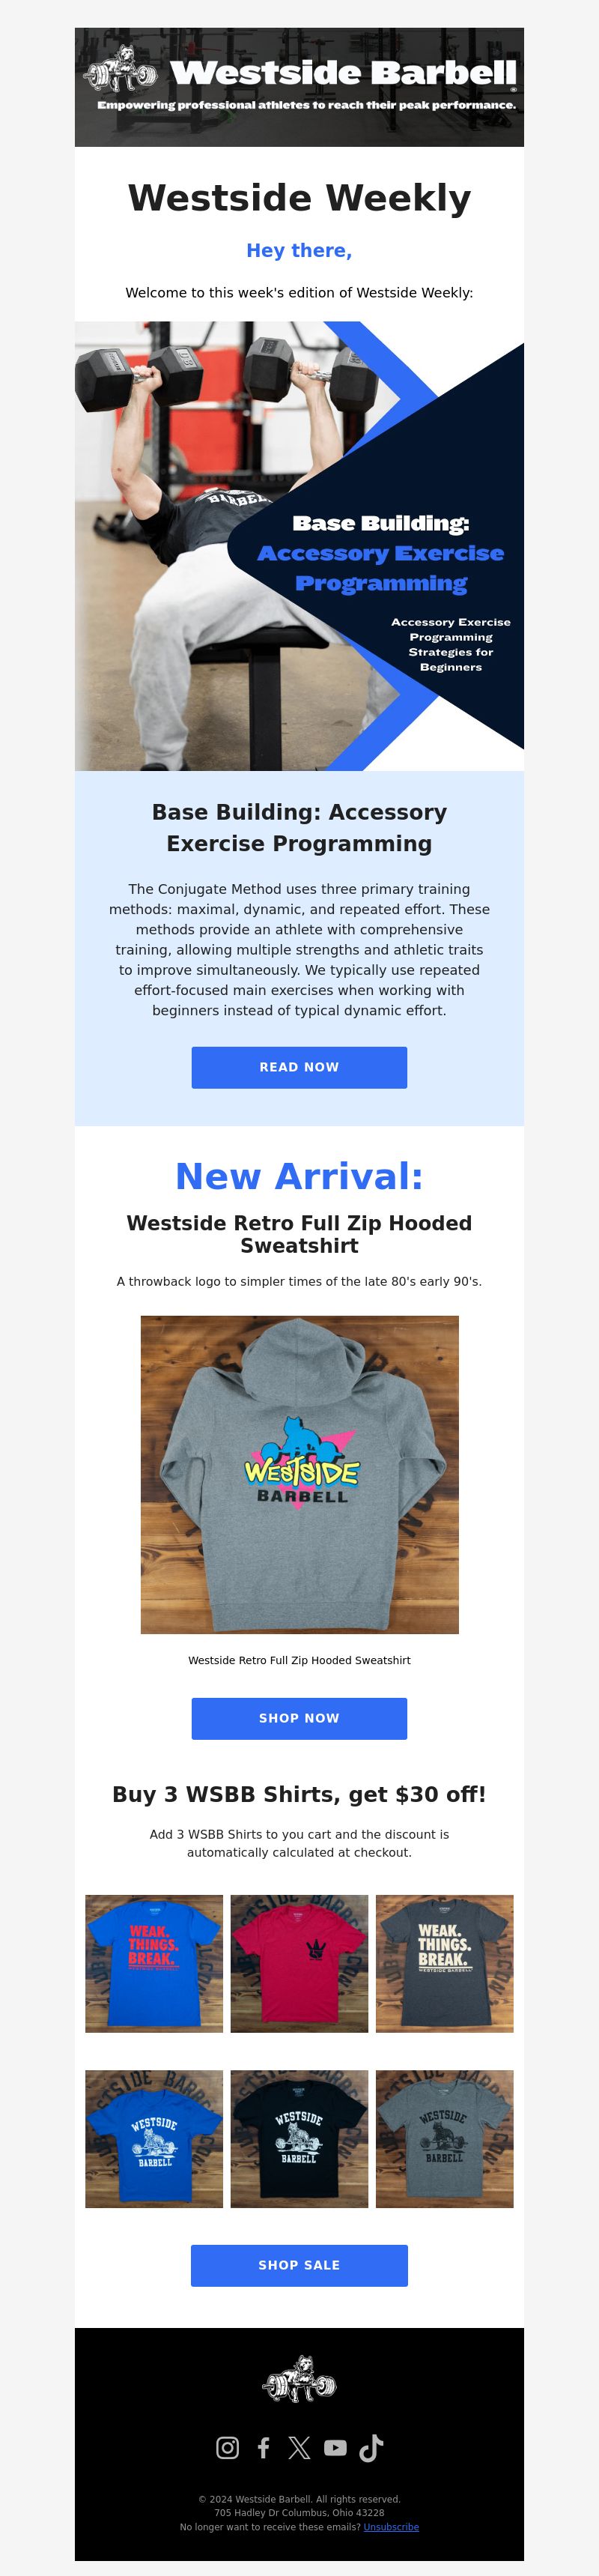Open the Instagram icon in the footer
Image resolution: width=599 pixels, height=2576 pixels.
pyautogui.click(x=227, y=2447)
